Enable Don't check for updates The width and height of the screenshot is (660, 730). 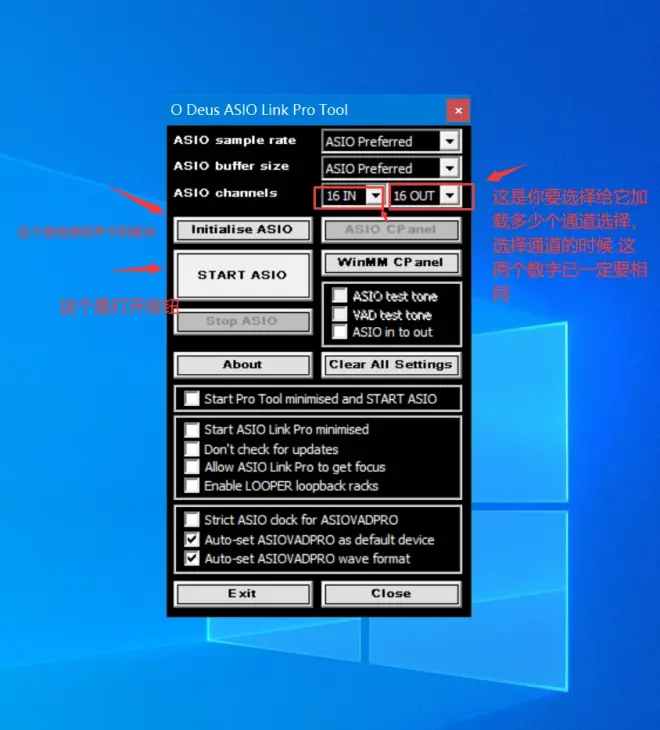point(192,449)
